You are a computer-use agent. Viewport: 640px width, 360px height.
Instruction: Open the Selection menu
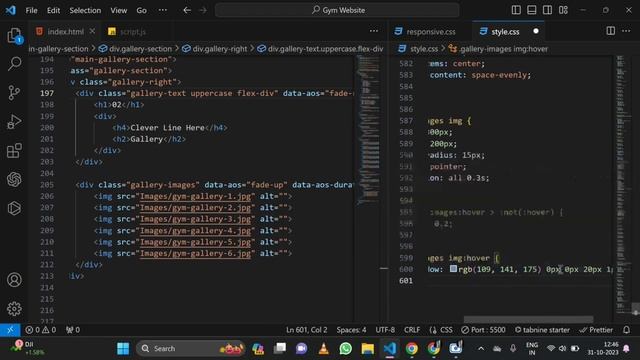85,10
